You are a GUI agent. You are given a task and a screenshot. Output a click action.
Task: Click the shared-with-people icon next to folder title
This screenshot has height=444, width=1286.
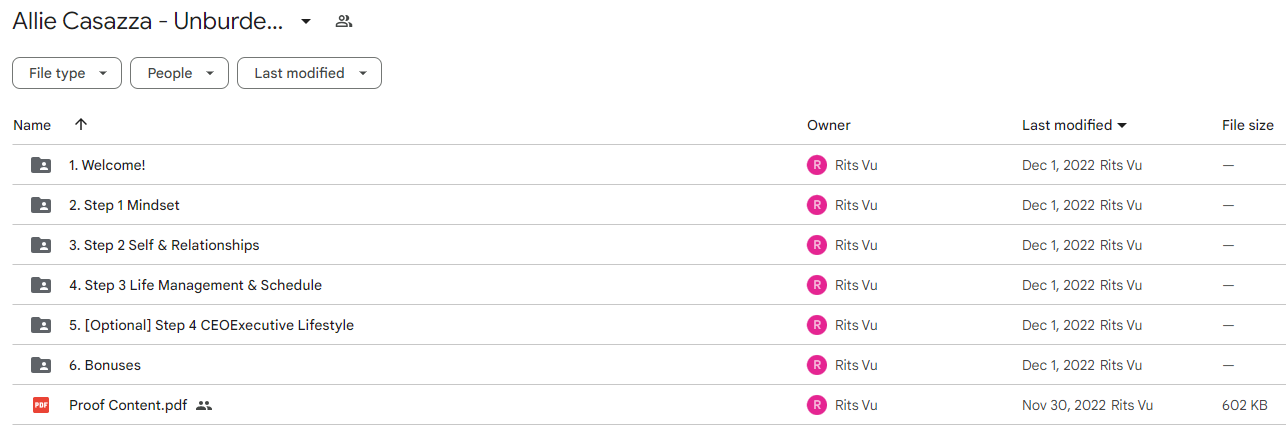coord(344,21)
